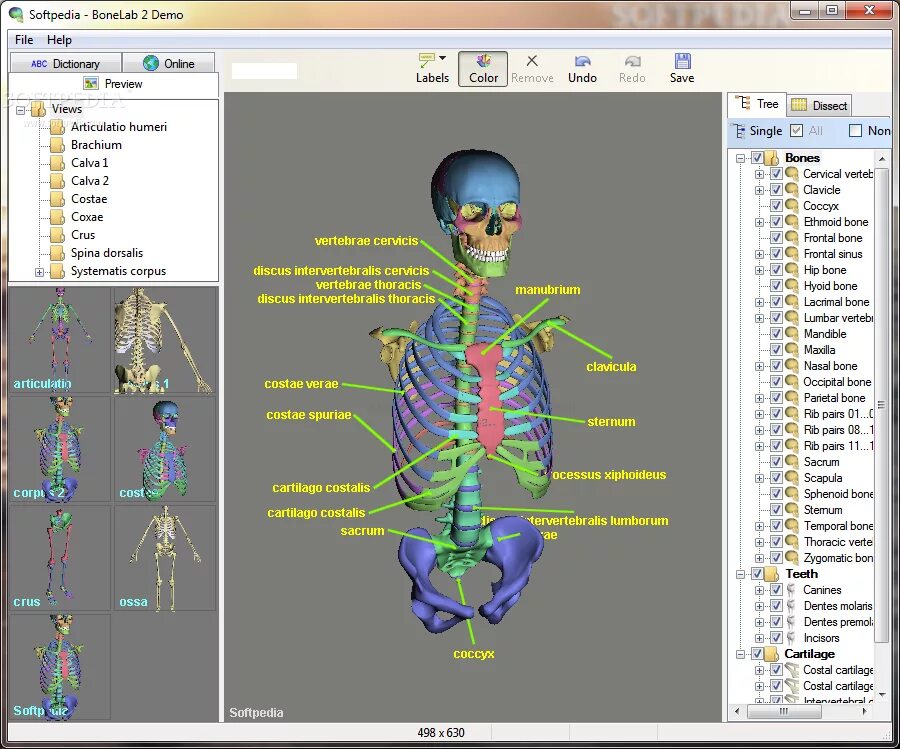Uncheck the Mandible checkbox

(x=776, y=333)
